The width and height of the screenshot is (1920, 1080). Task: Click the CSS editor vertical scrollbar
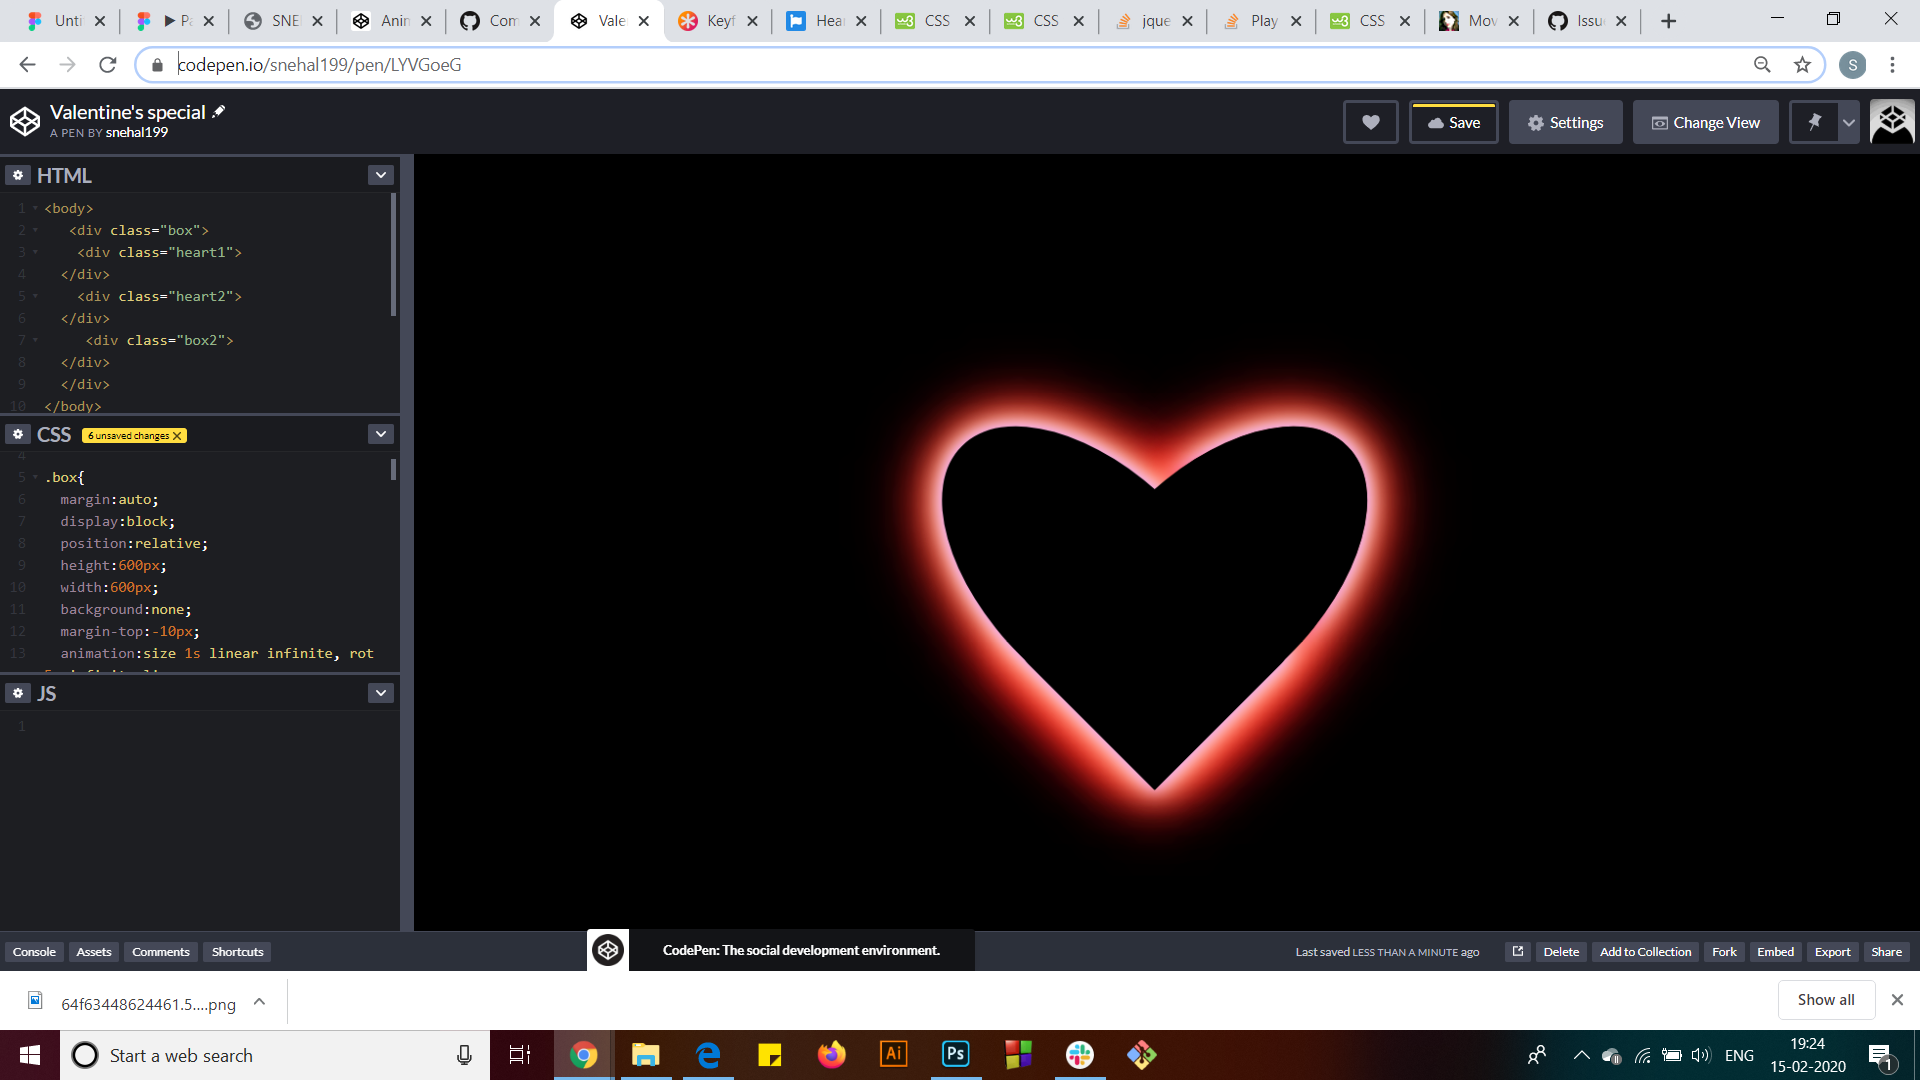click(393, 469)
